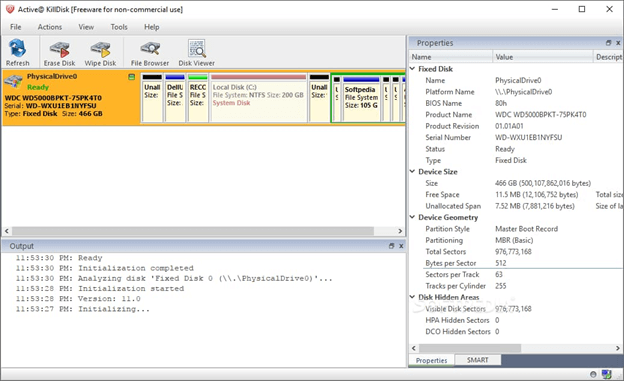Screen dimensions: 624x381
Task: Open the File Browser tool
Action: (150, 53)
